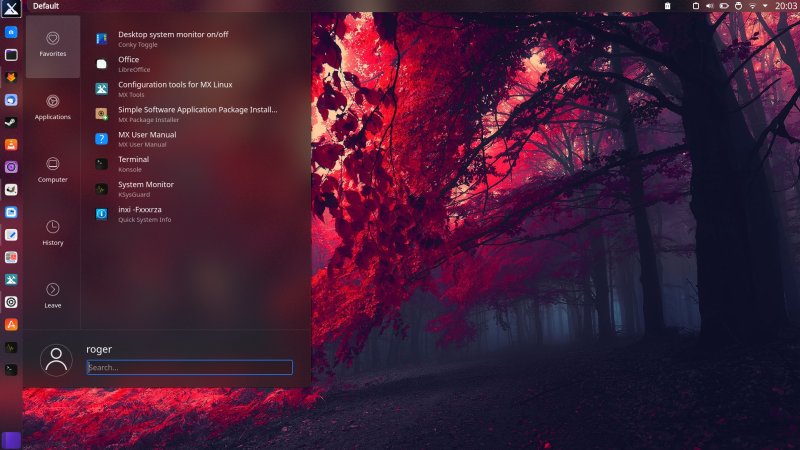Viewport: 800px width, 450px height.
Task: Click the launcher Search field
Action: coord(189,367)
